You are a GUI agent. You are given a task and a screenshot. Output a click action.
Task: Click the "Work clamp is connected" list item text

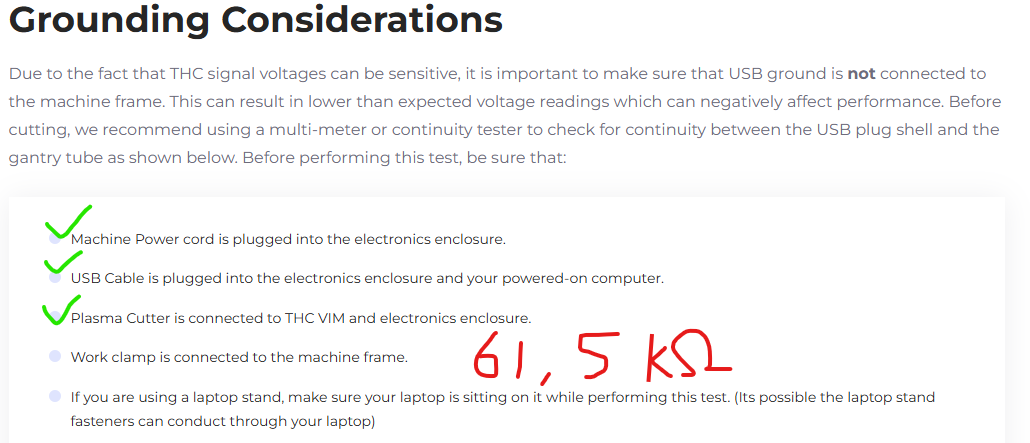coord(239,357)
